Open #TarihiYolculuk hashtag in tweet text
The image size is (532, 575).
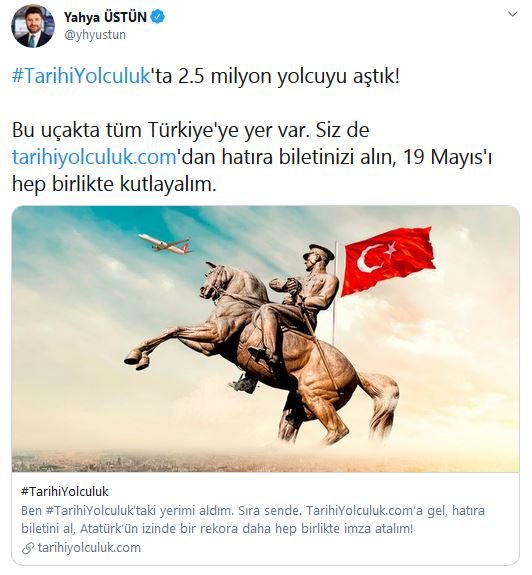pos(81,76)
